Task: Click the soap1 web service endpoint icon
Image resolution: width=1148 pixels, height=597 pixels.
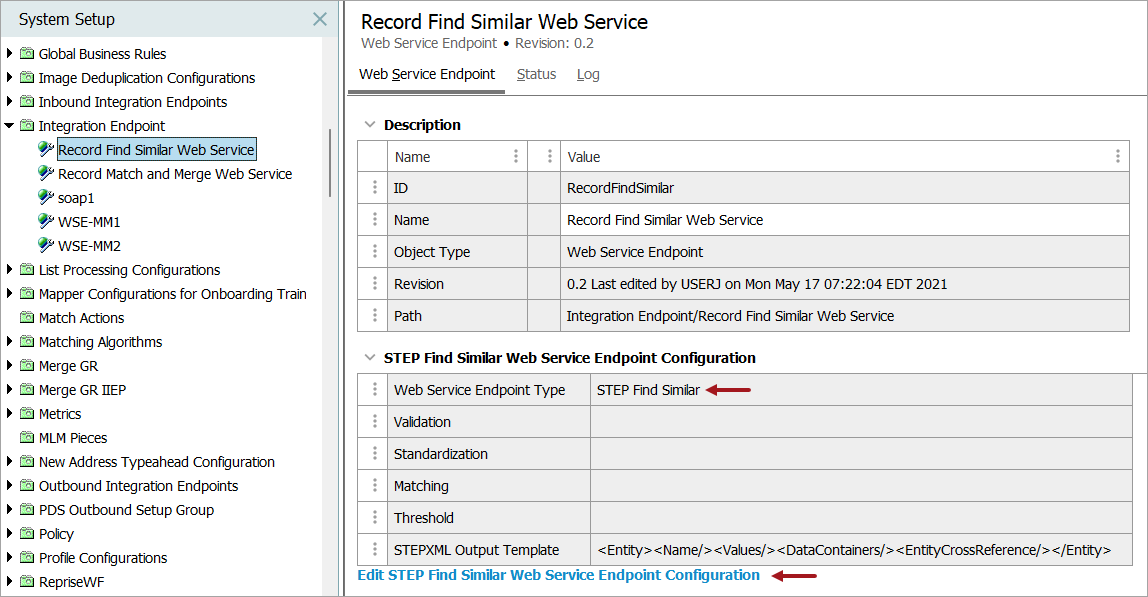Action: click(46, 198)
